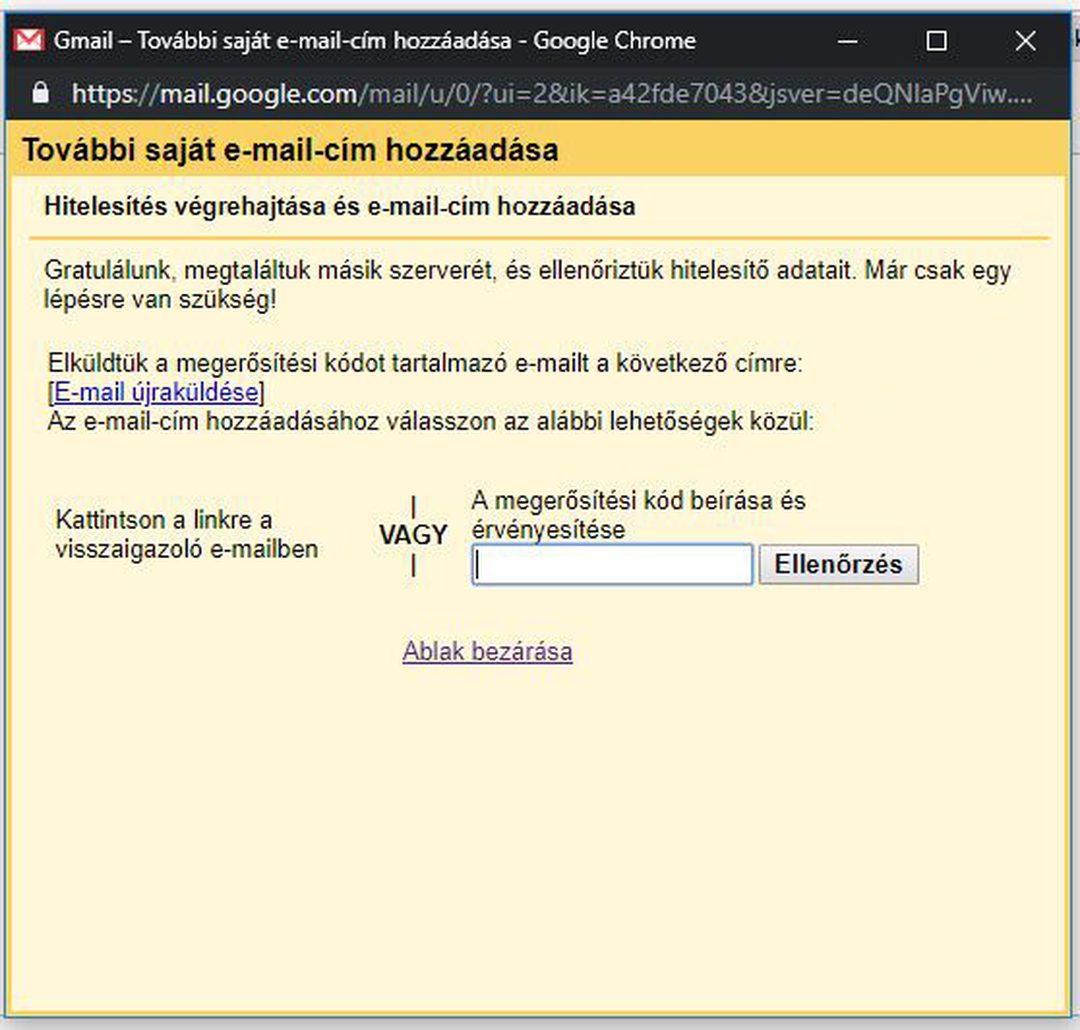Click the window title text 'Gmail – További saját e-mail-cím hozzáadása'

[282, 41]
